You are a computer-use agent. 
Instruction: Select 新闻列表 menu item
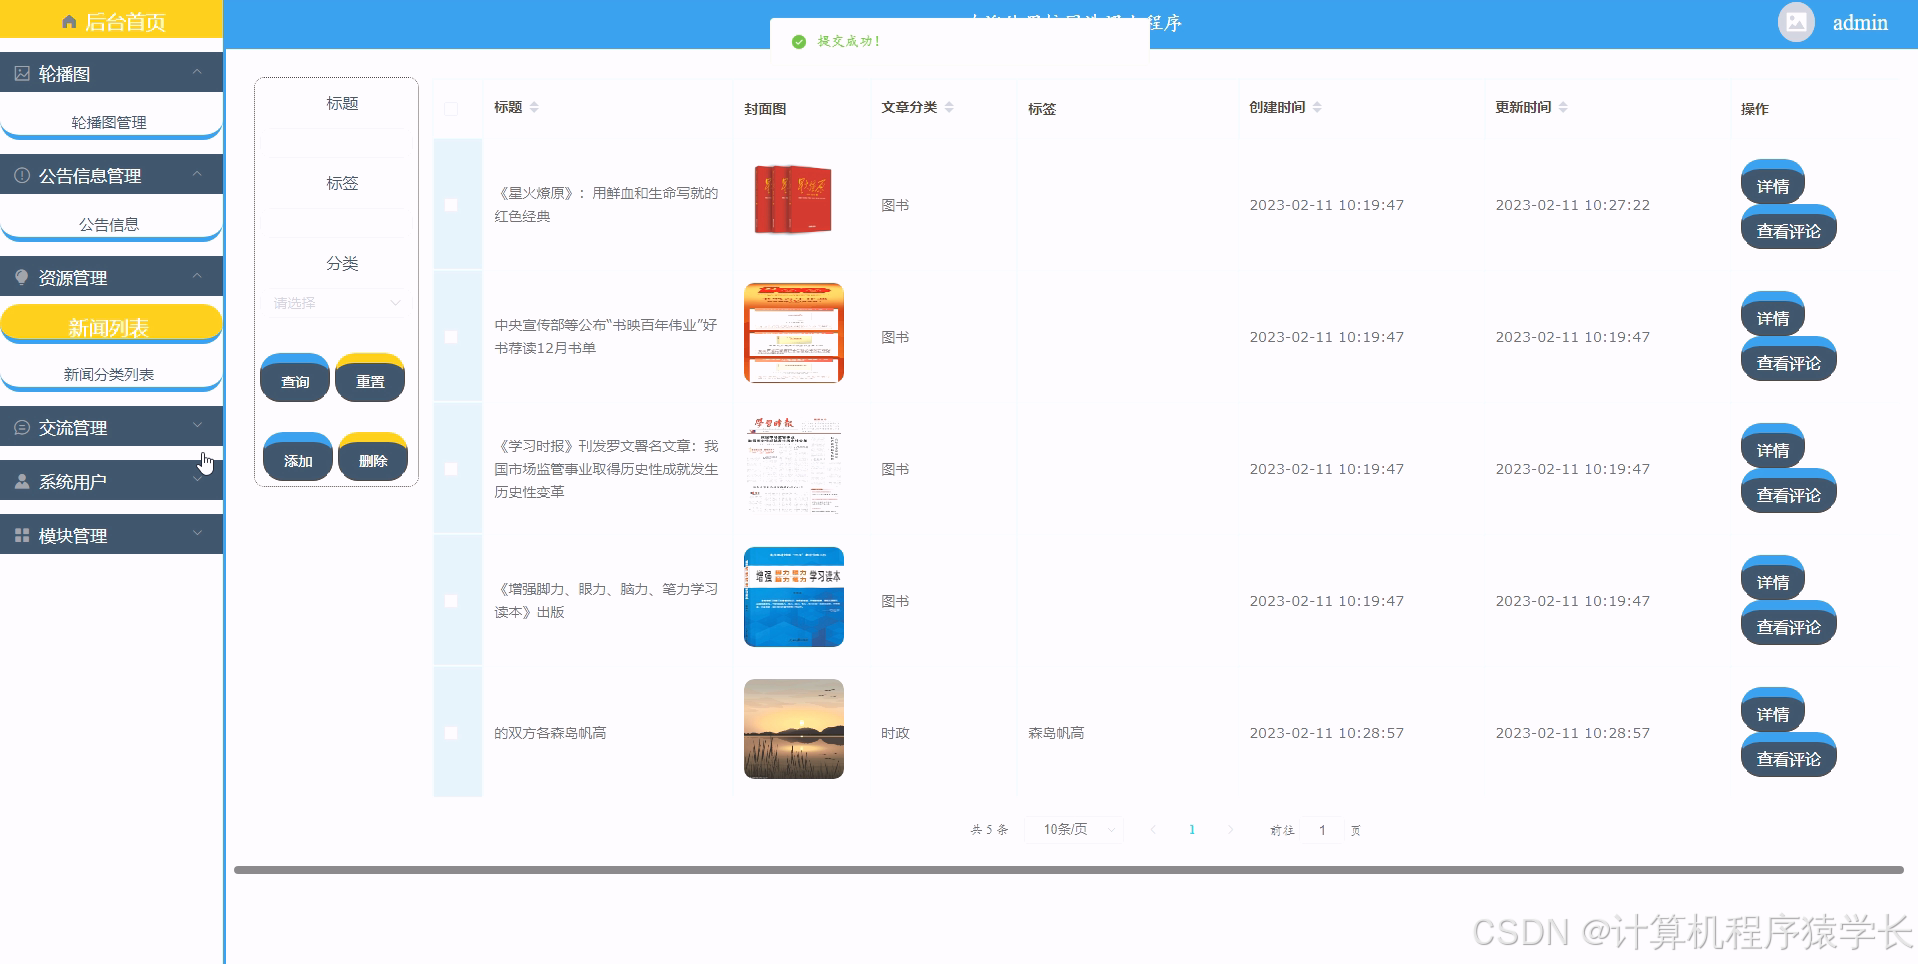click(110, 324)
